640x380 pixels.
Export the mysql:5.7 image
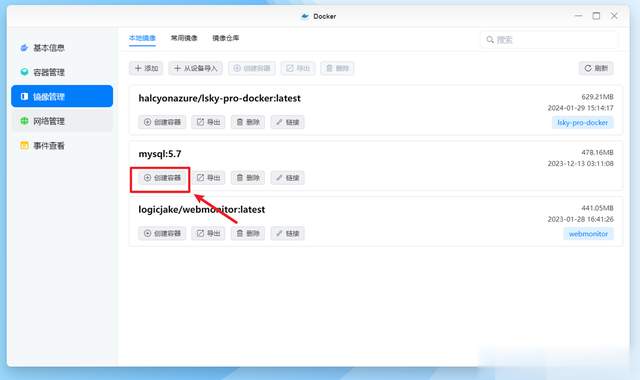point(208,178)
